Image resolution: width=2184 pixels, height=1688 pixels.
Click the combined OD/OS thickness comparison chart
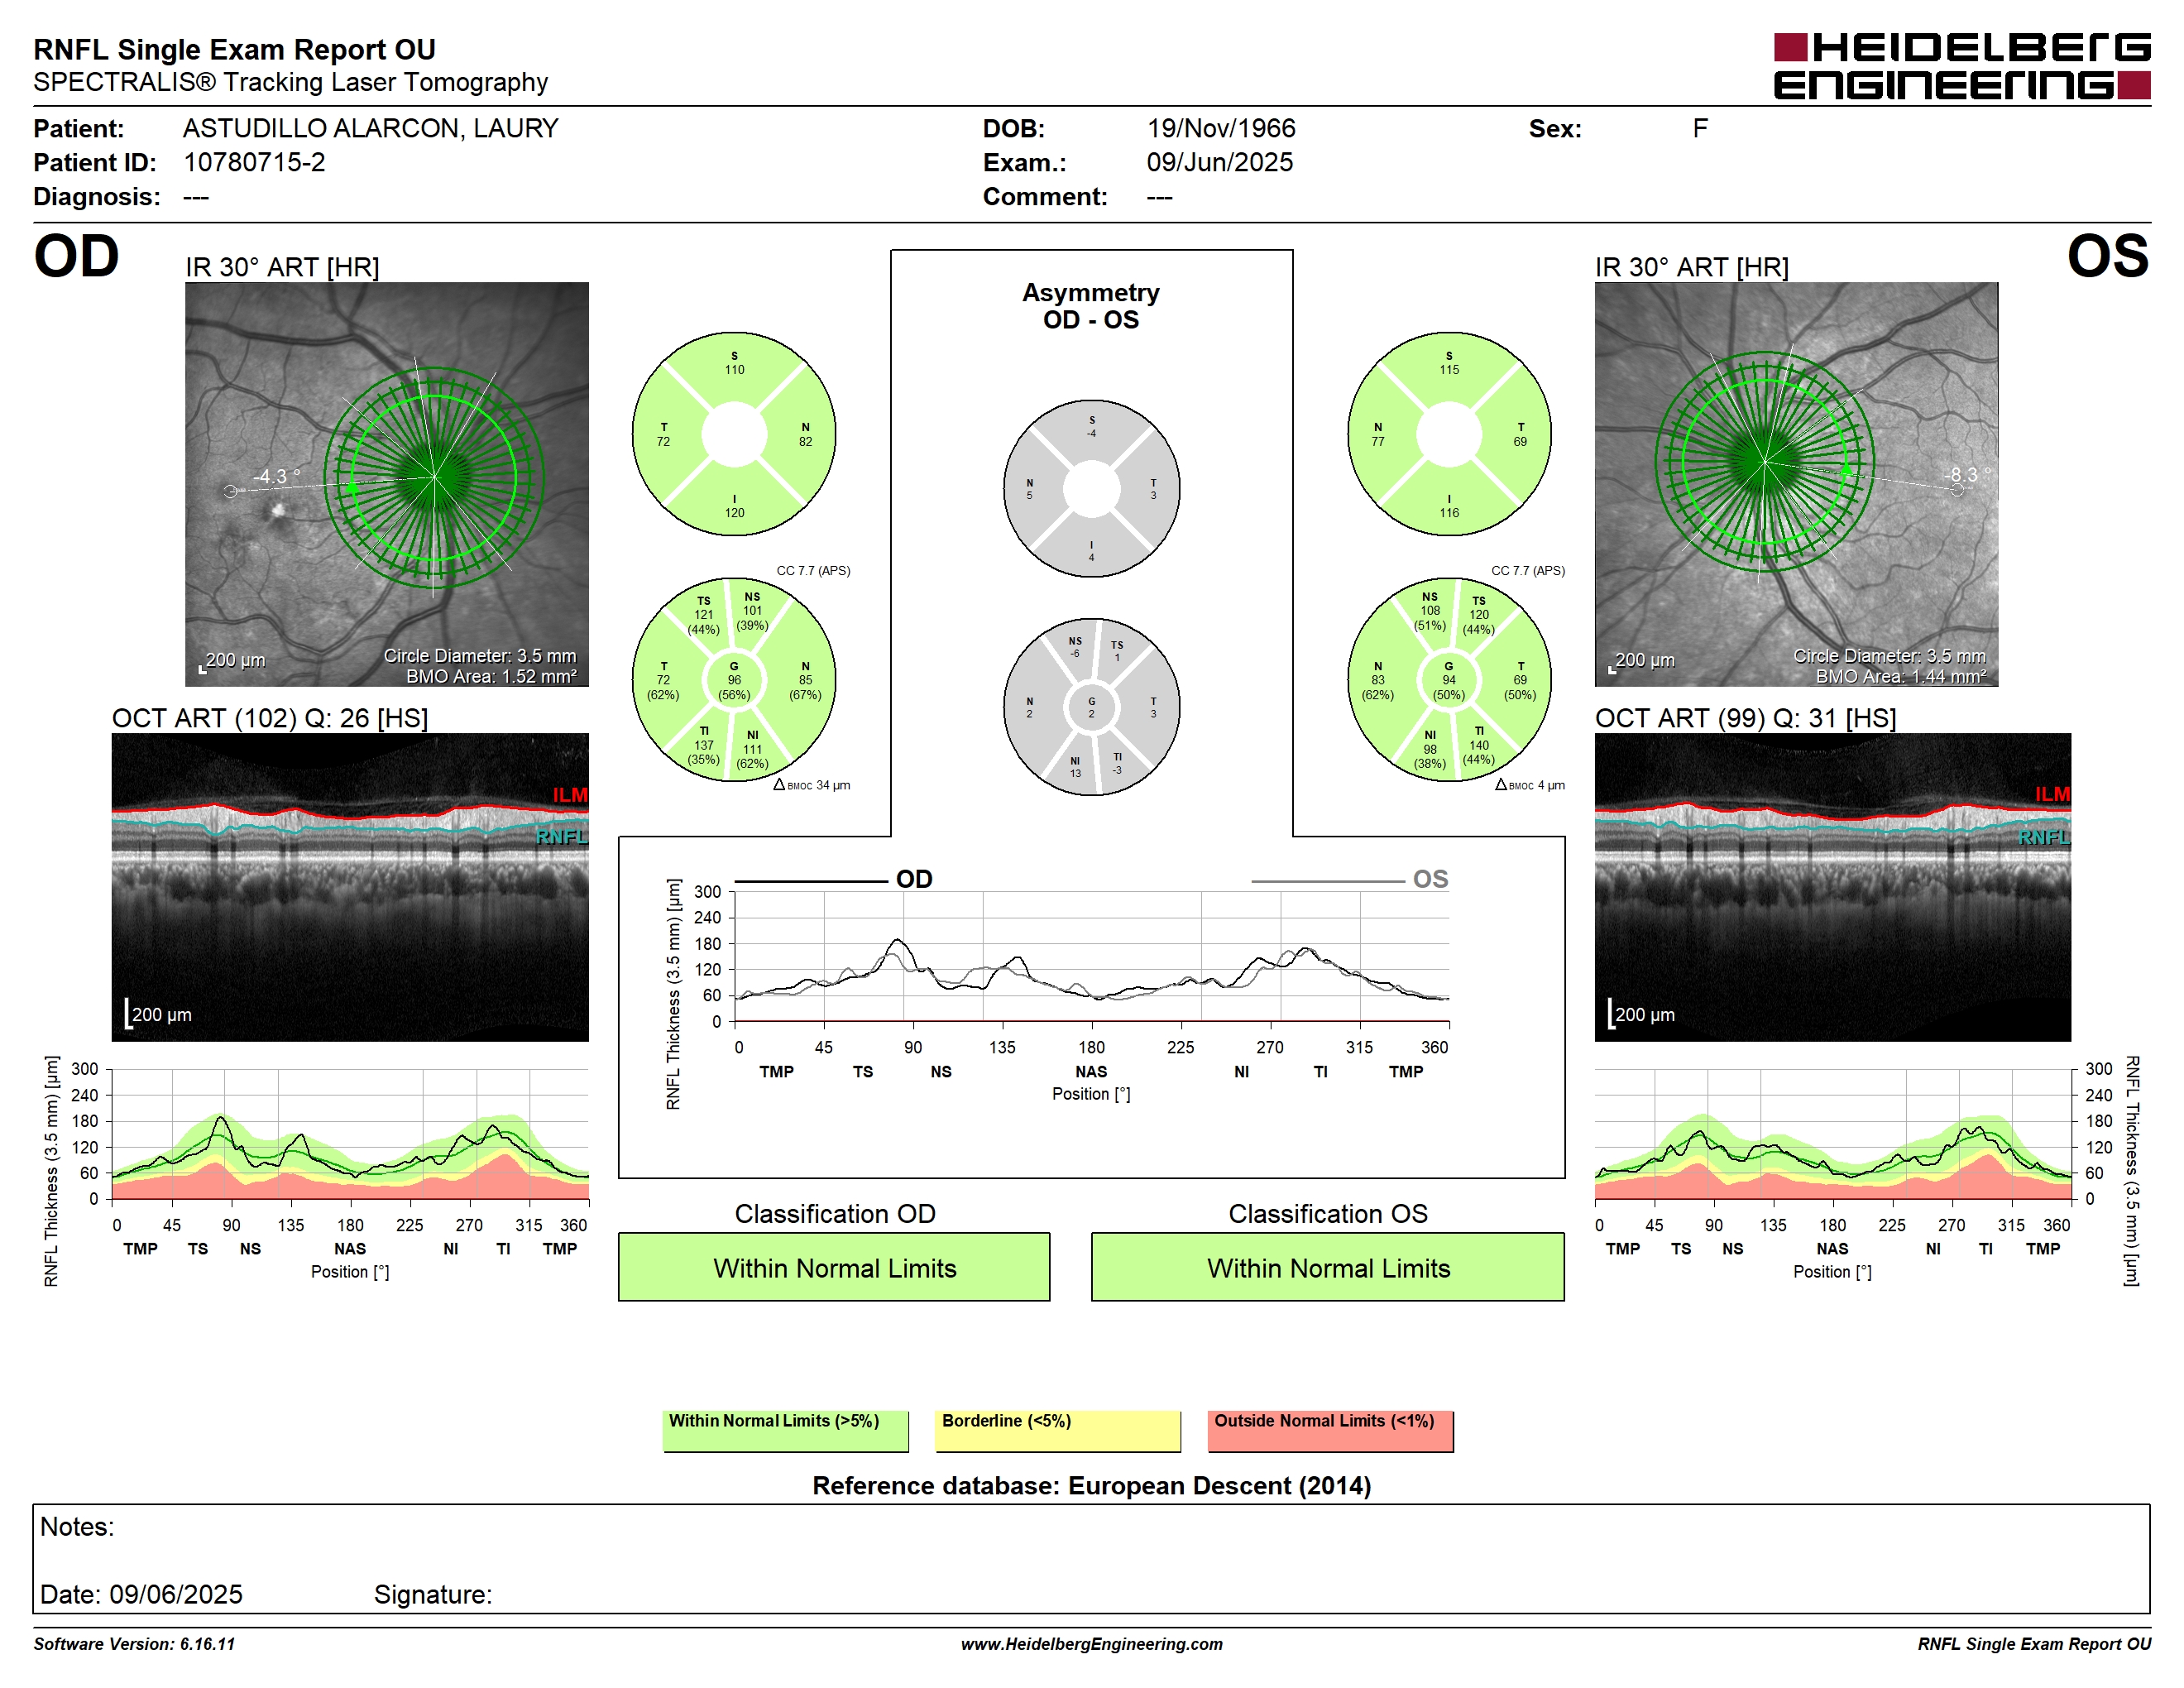point(1091,956)
